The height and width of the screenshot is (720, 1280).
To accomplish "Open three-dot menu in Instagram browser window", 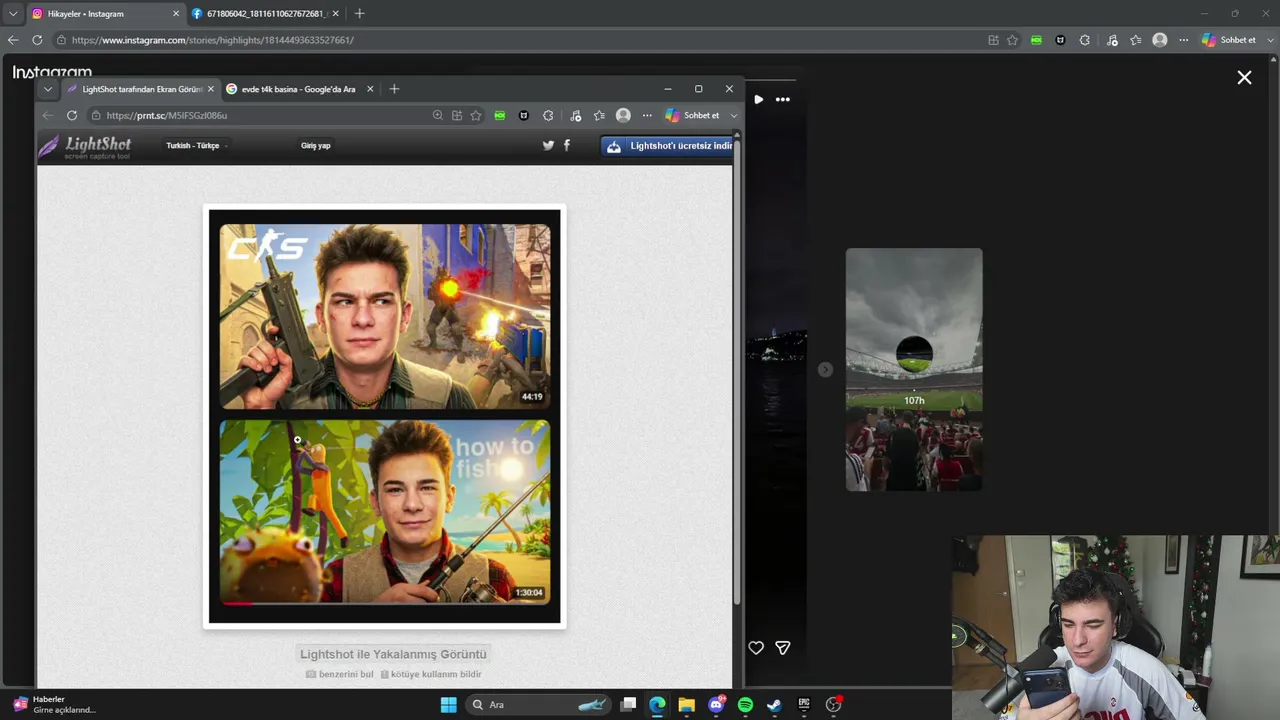I will coord(1184,40).
